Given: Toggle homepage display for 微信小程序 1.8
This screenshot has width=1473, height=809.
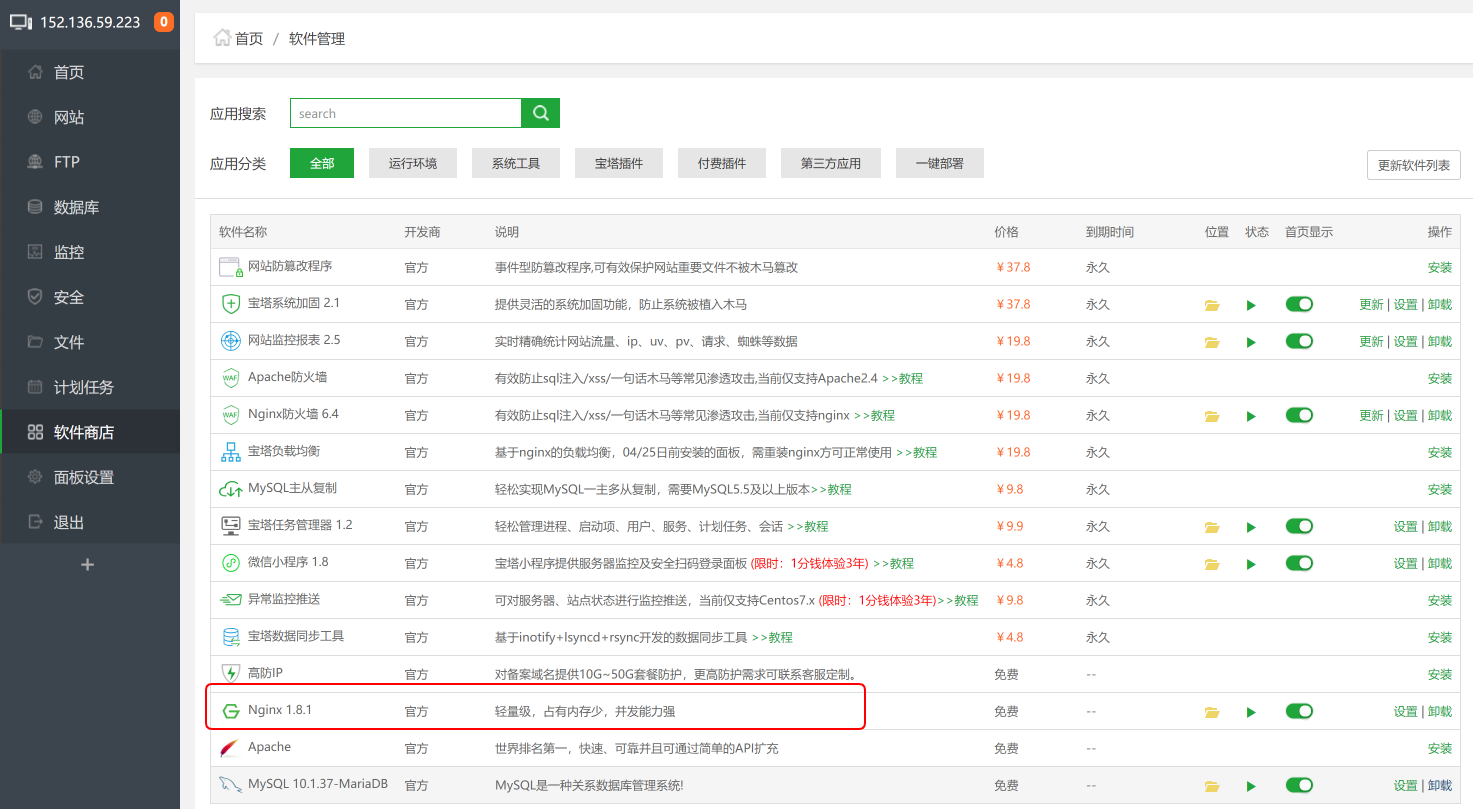Looking at the screenshot, I should point(1299,563).
